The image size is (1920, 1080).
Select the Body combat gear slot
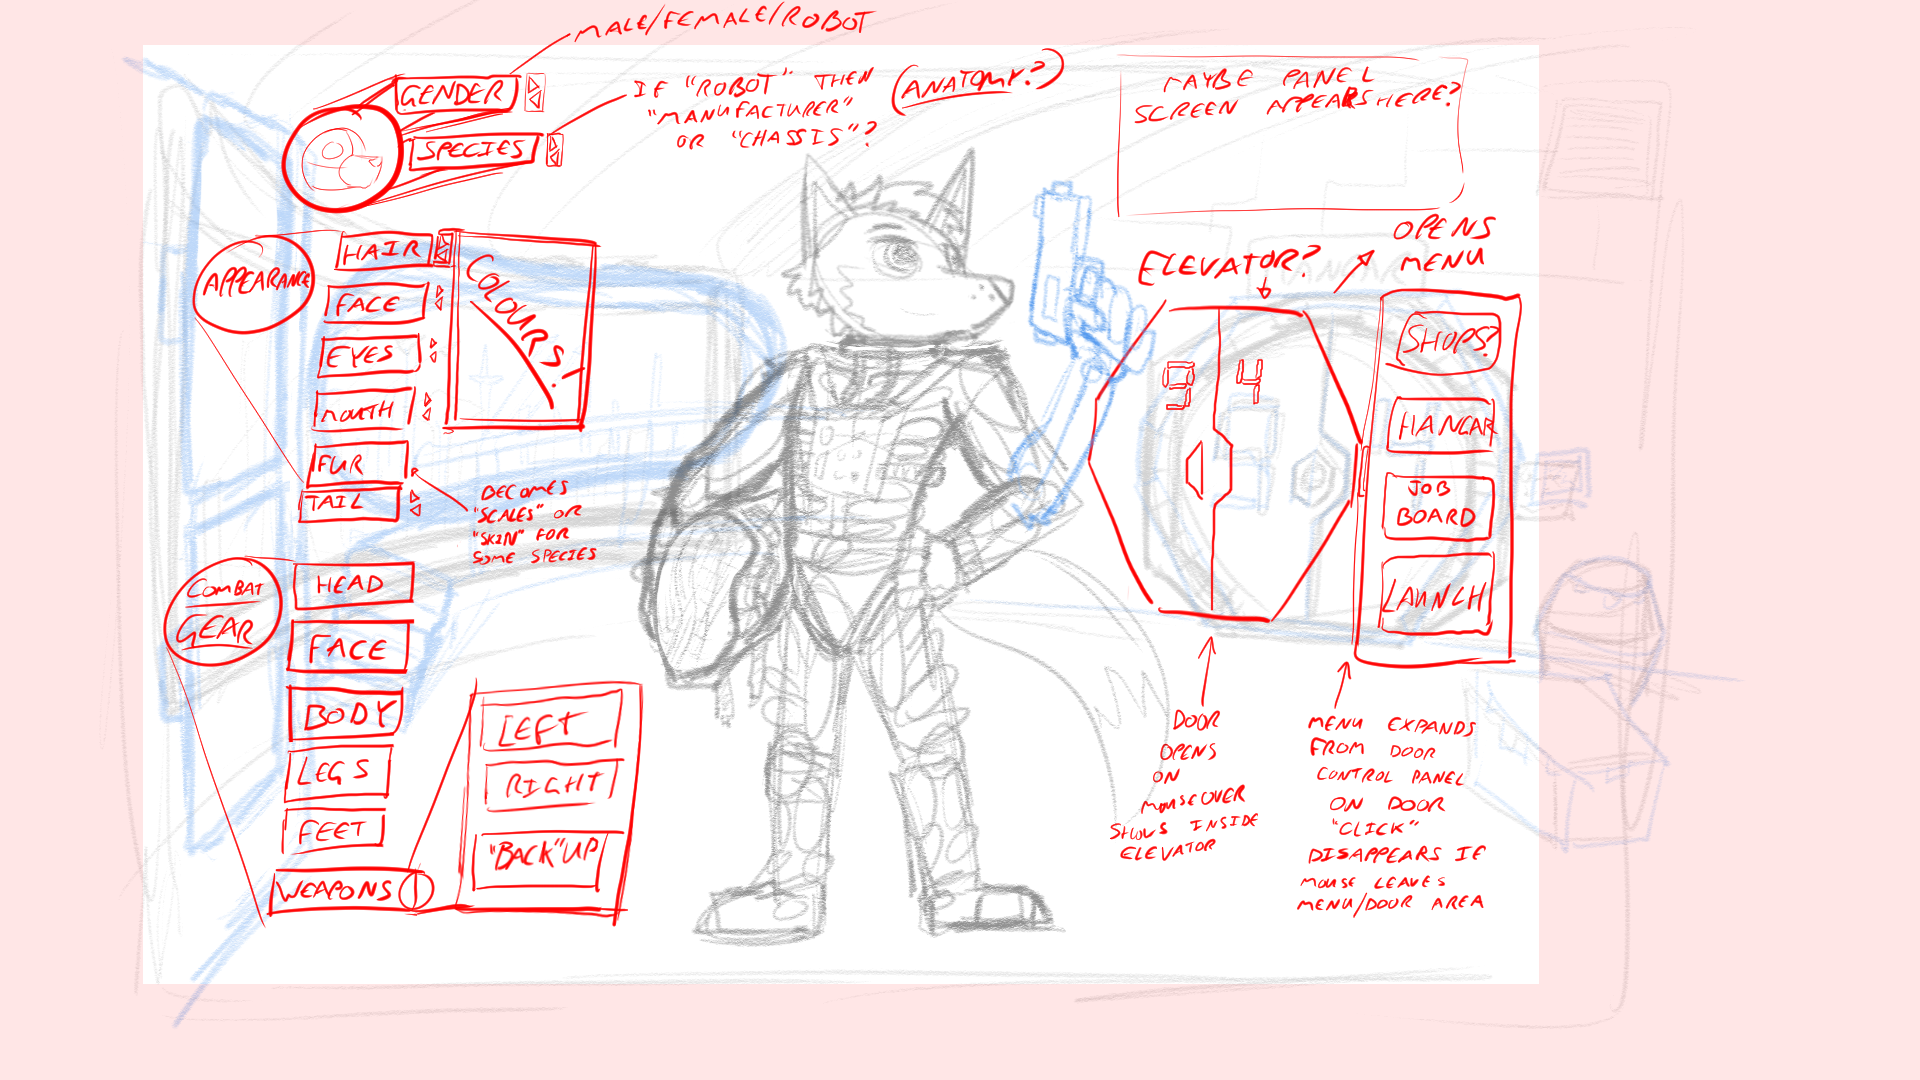[345, 714]
